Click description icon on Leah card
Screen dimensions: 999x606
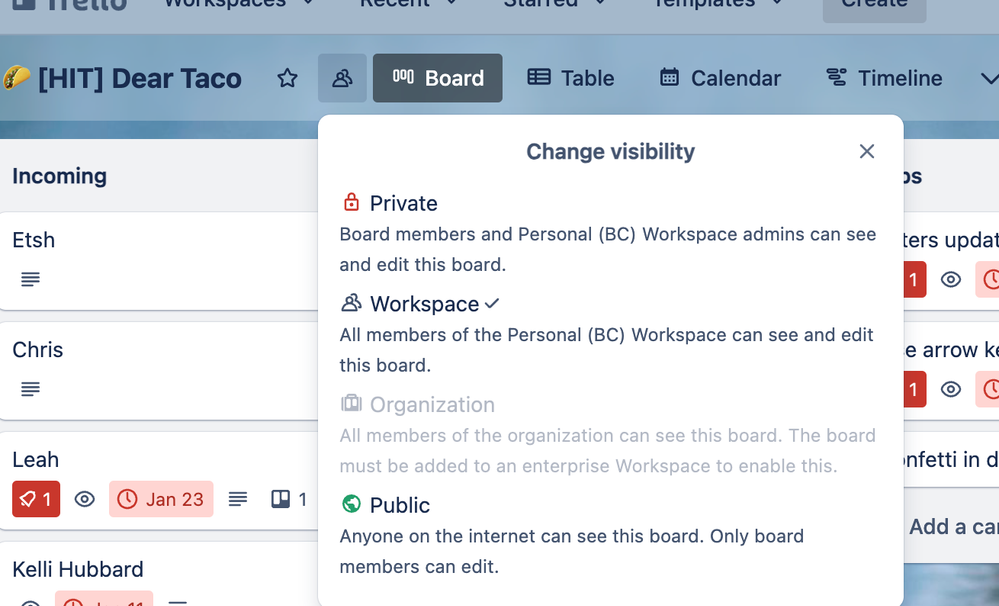(x=238, y=499)
